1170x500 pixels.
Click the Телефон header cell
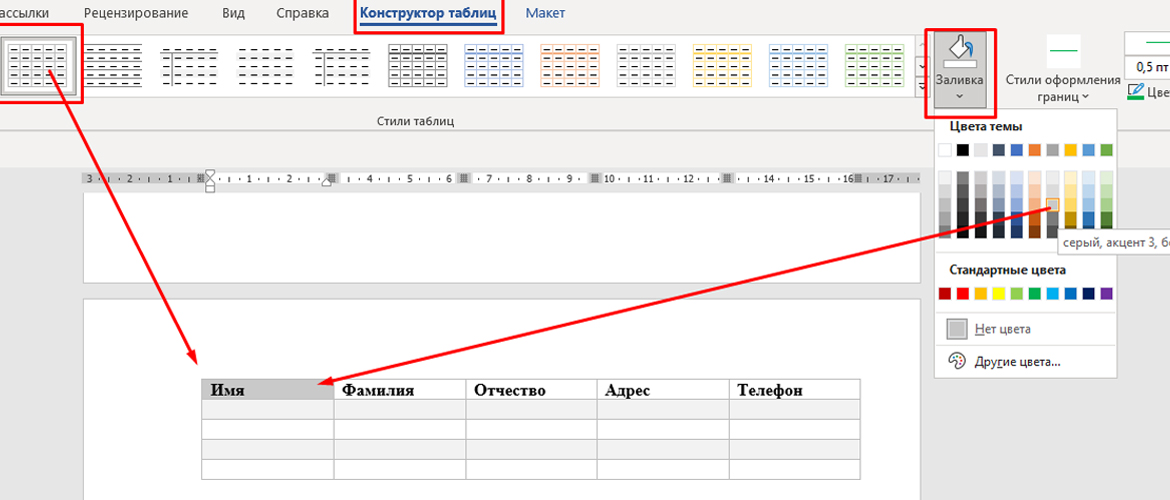[x=794, y=390]
